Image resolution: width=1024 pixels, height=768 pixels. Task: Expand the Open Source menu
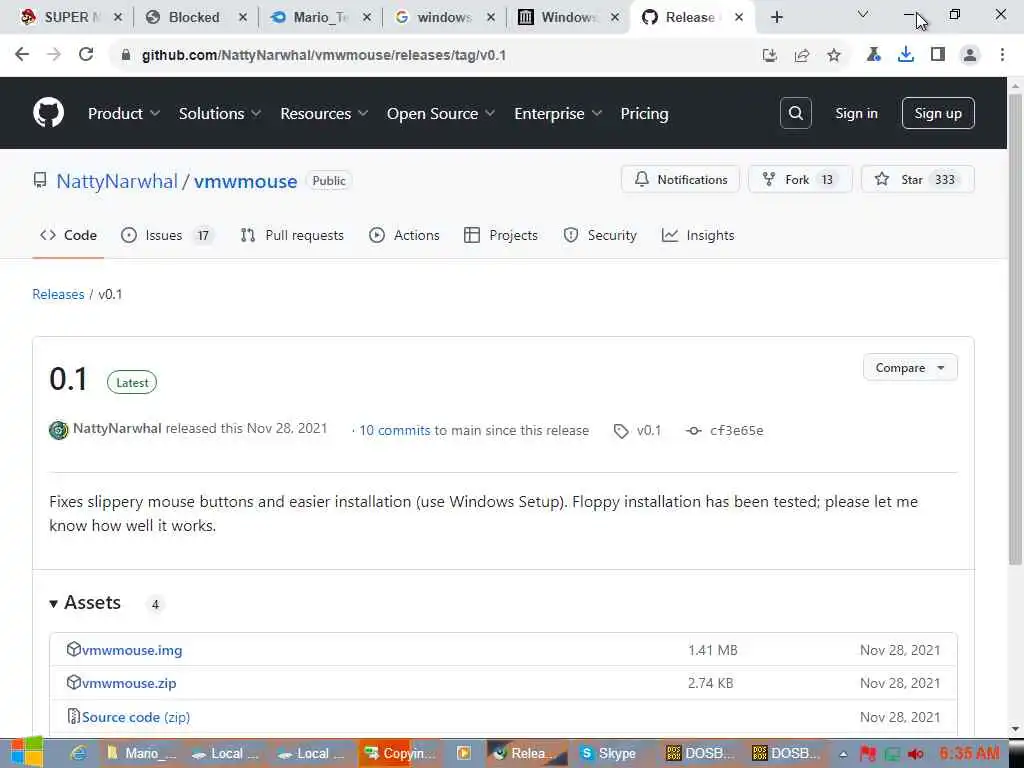coord(441,113)
